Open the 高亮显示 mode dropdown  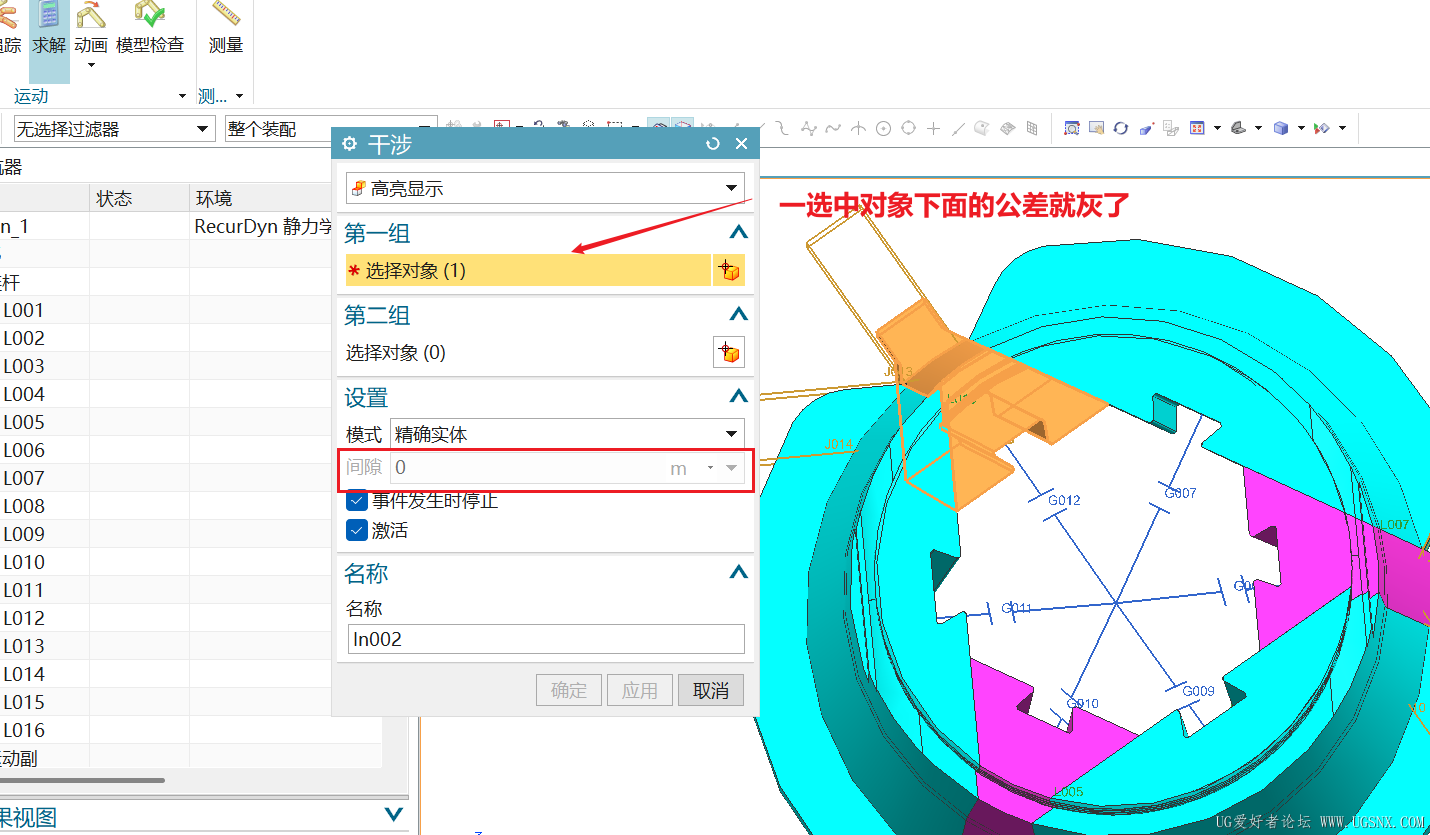733,187
